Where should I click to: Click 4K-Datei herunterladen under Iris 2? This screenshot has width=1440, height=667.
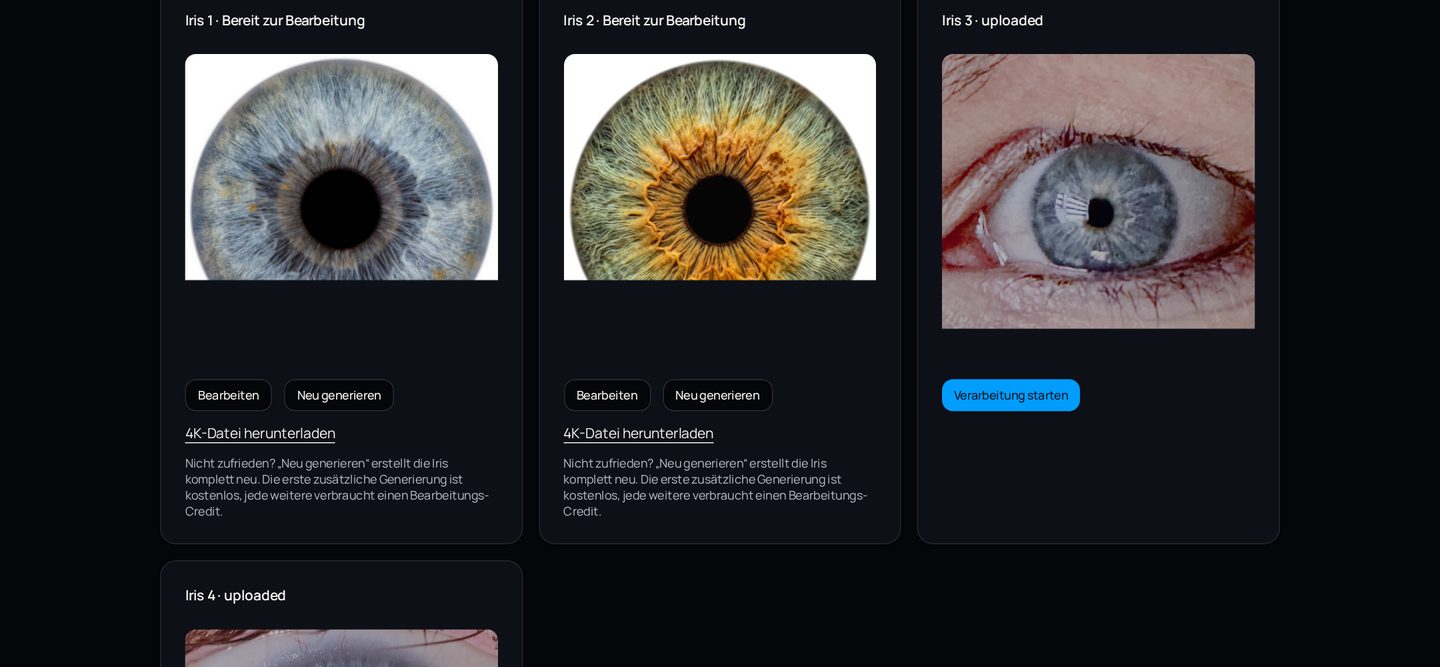tap(638, 433)
